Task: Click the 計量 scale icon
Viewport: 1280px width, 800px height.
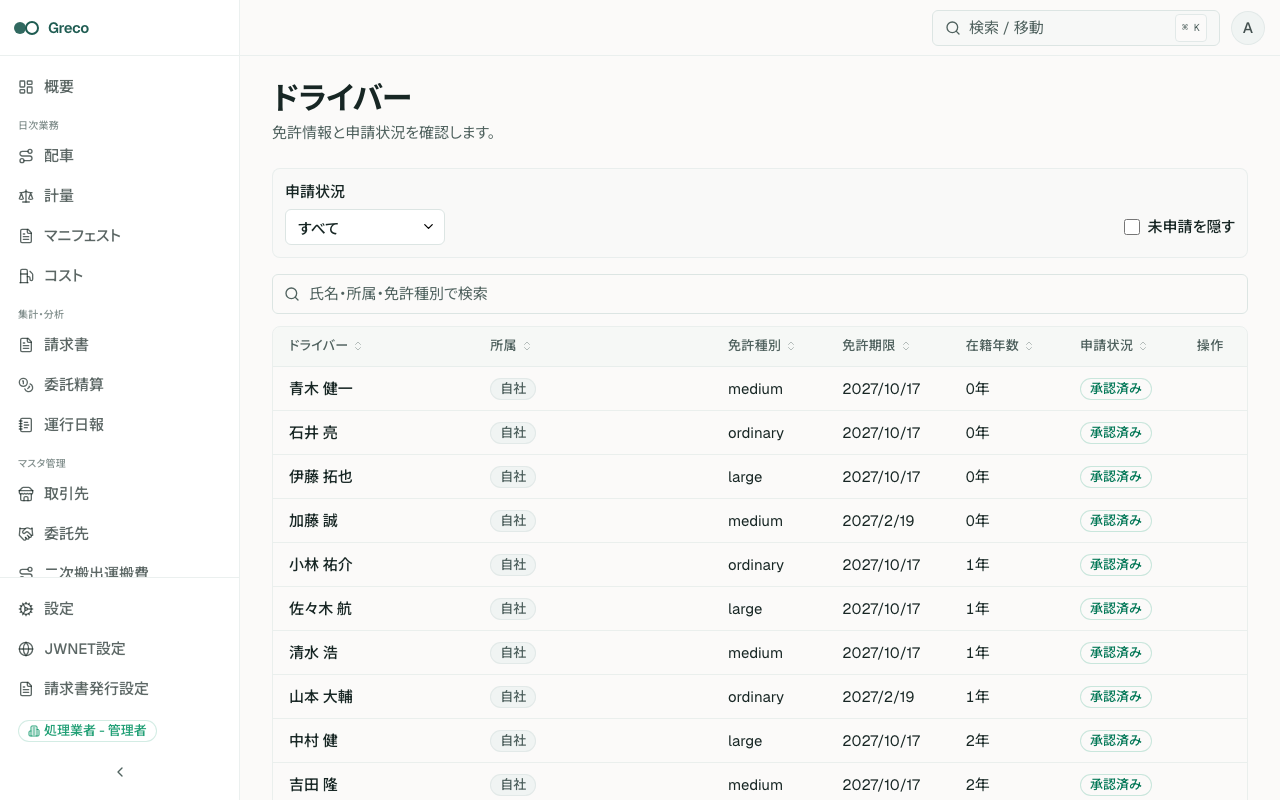Action: (x=26, y=196)
